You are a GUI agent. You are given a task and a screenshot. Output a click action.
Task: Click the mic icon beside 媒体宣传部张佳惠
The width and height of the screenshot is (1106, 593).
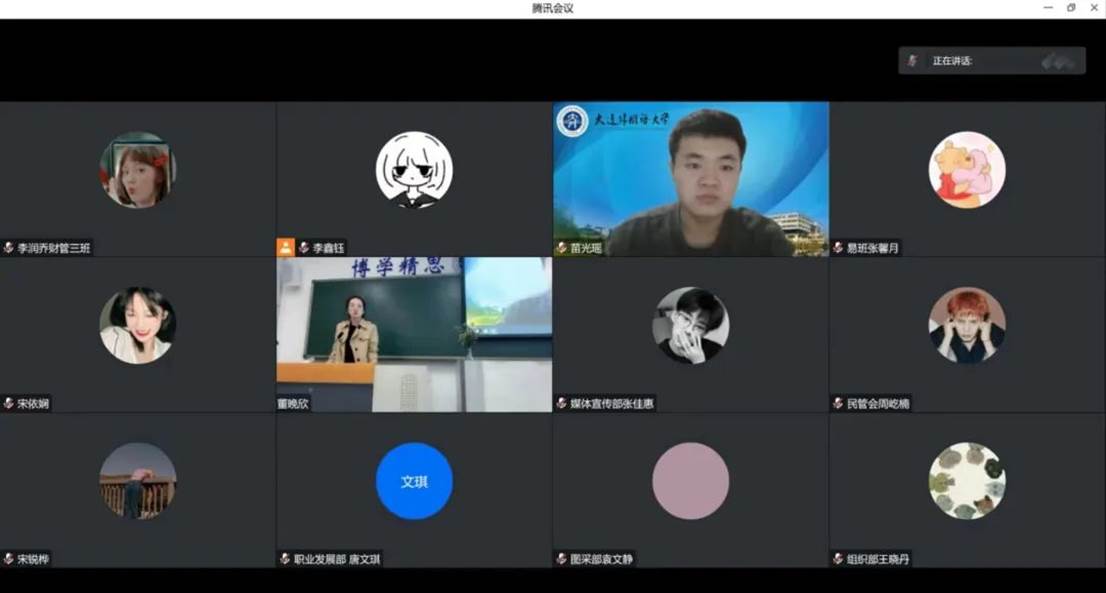562,404
